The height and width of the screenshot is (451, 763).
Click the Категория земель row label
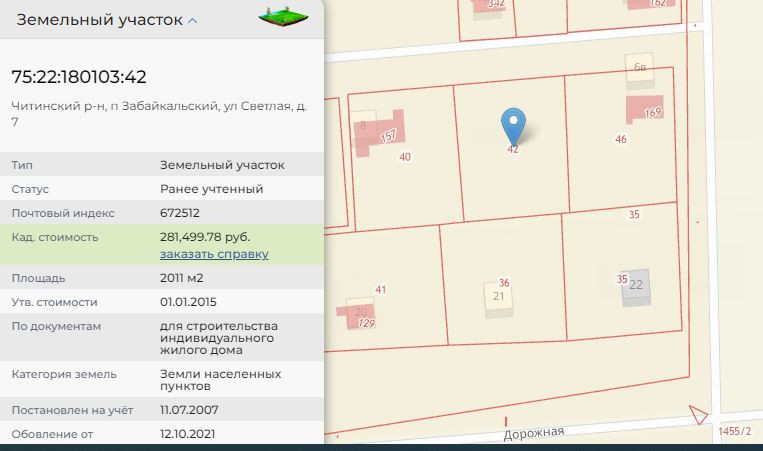(64, 374)
